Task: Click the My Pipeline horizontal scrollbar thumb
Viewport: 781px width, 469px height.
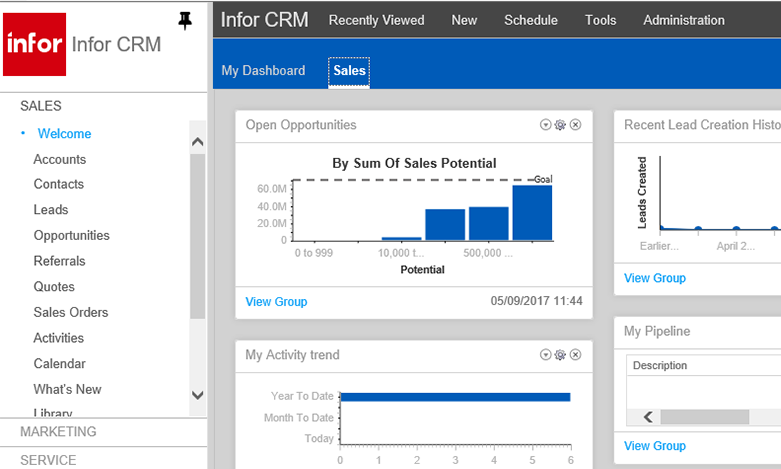Action: coord(705,417)
